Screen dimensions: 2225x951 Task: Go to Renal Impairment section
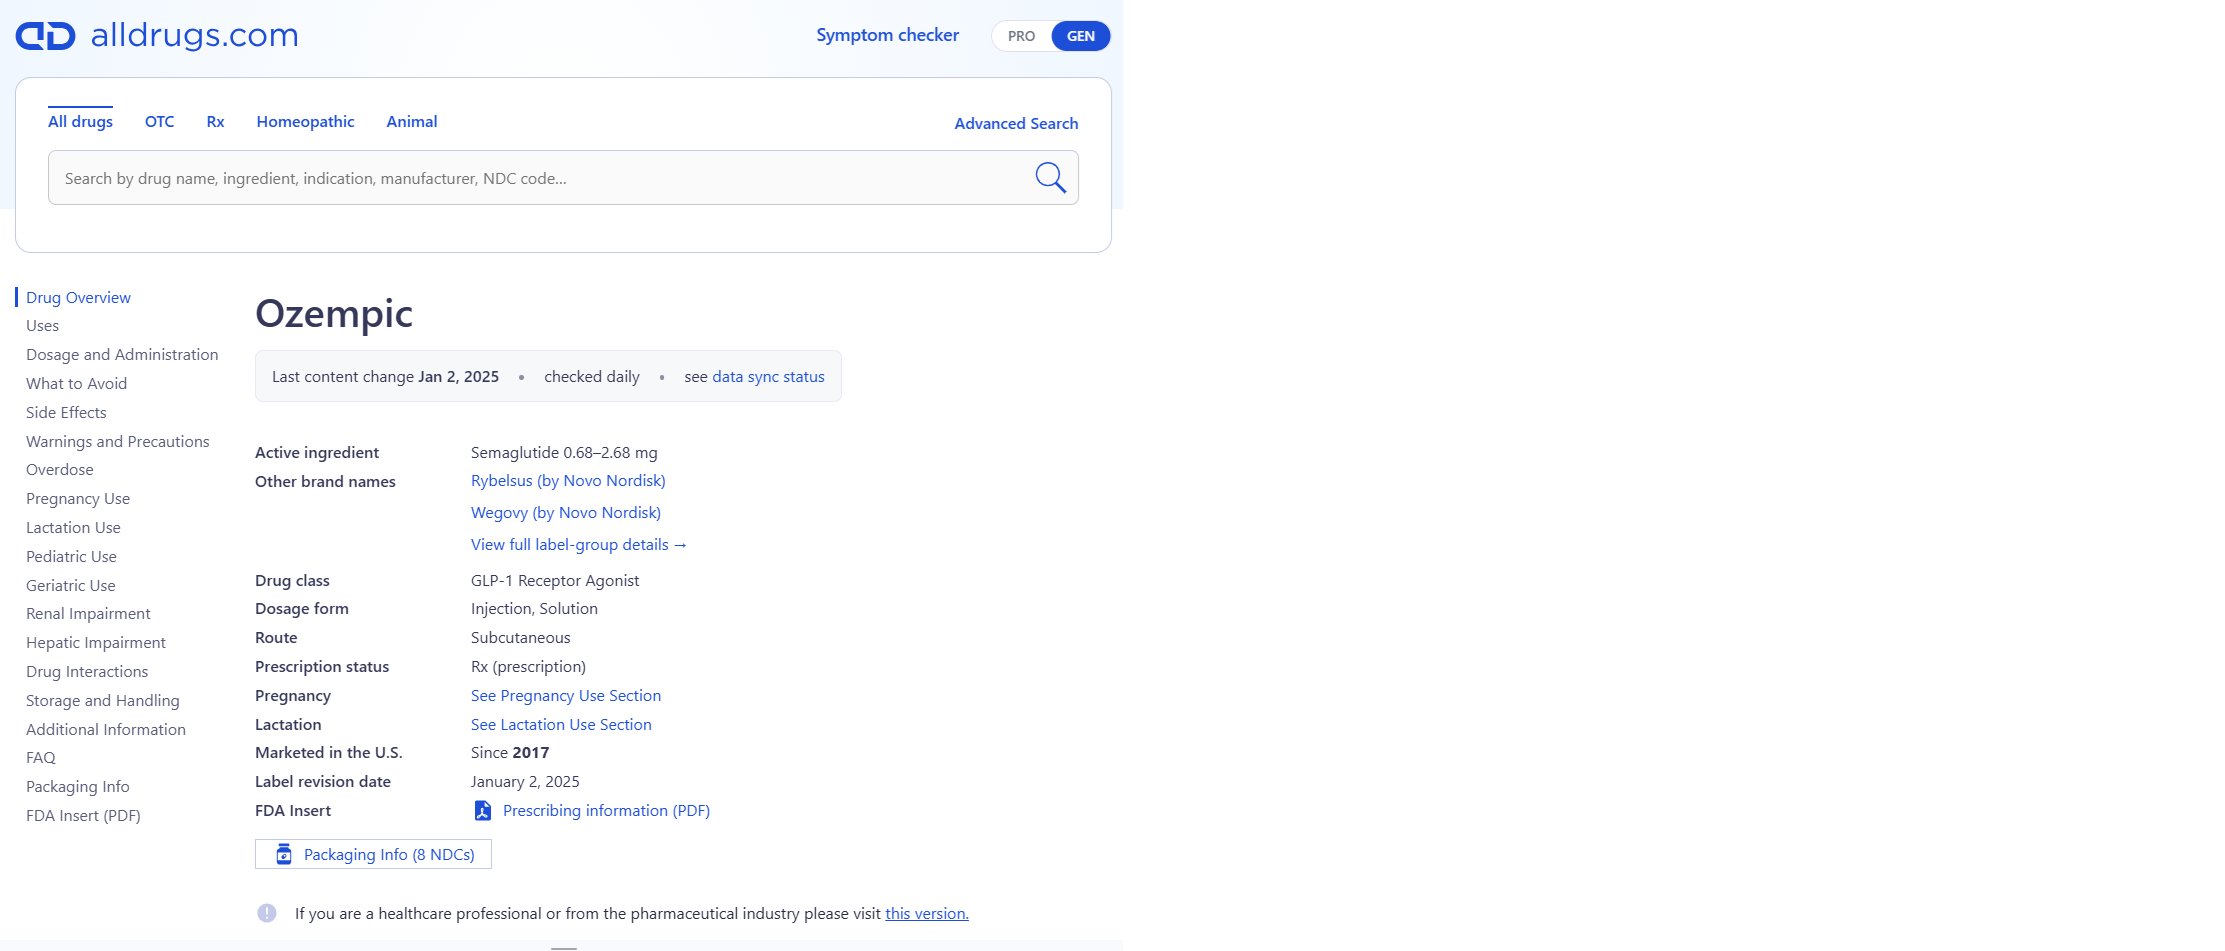88,614
